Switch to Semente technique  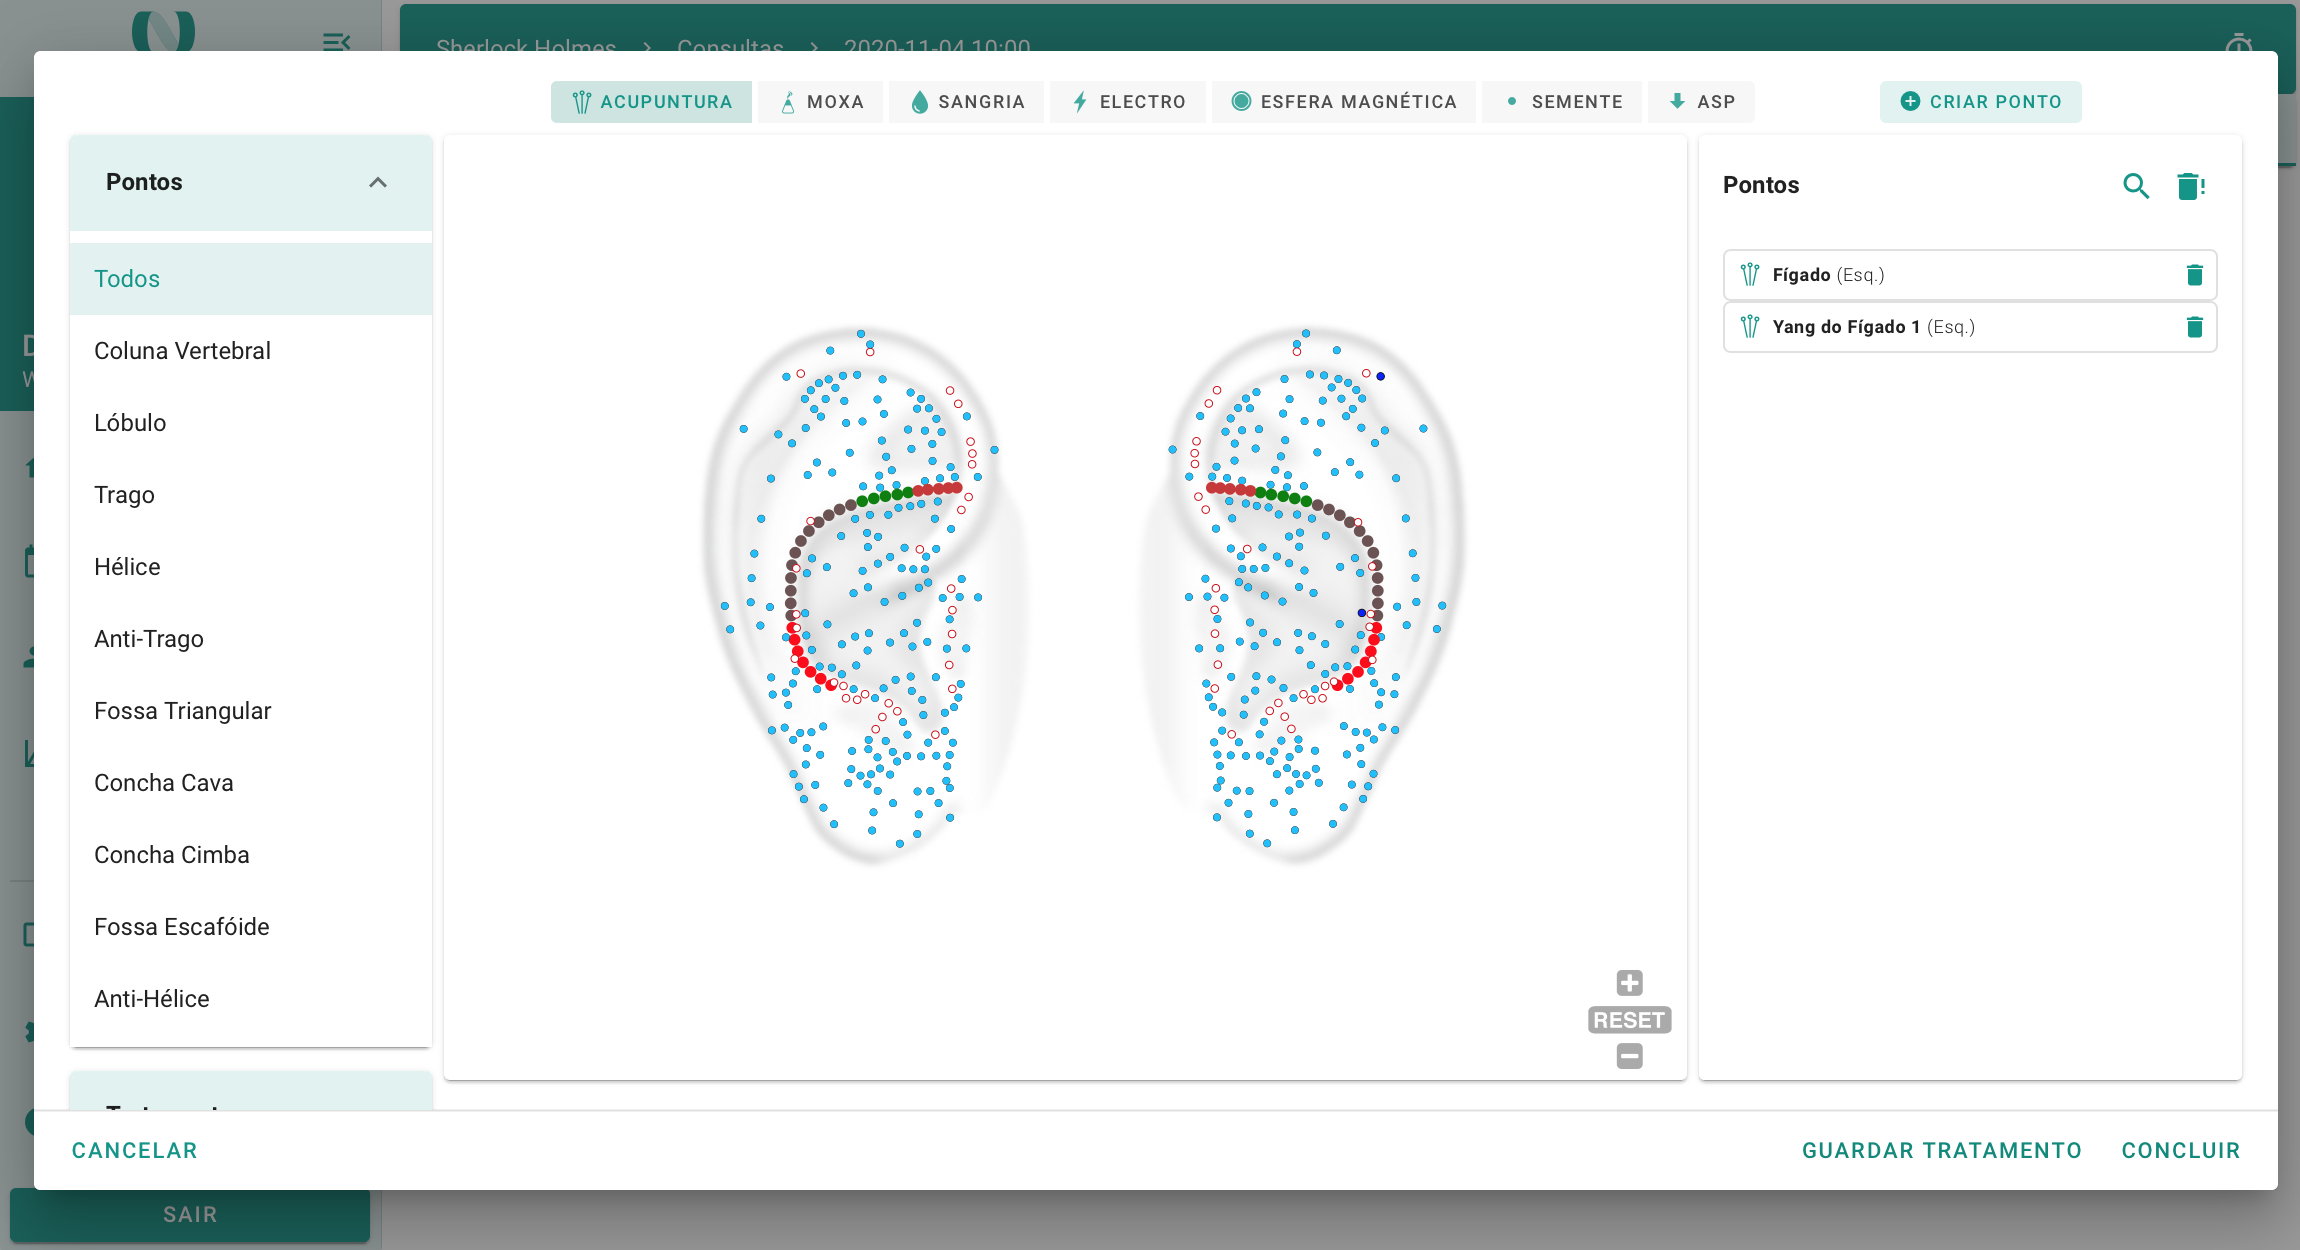click(1562, 102)
